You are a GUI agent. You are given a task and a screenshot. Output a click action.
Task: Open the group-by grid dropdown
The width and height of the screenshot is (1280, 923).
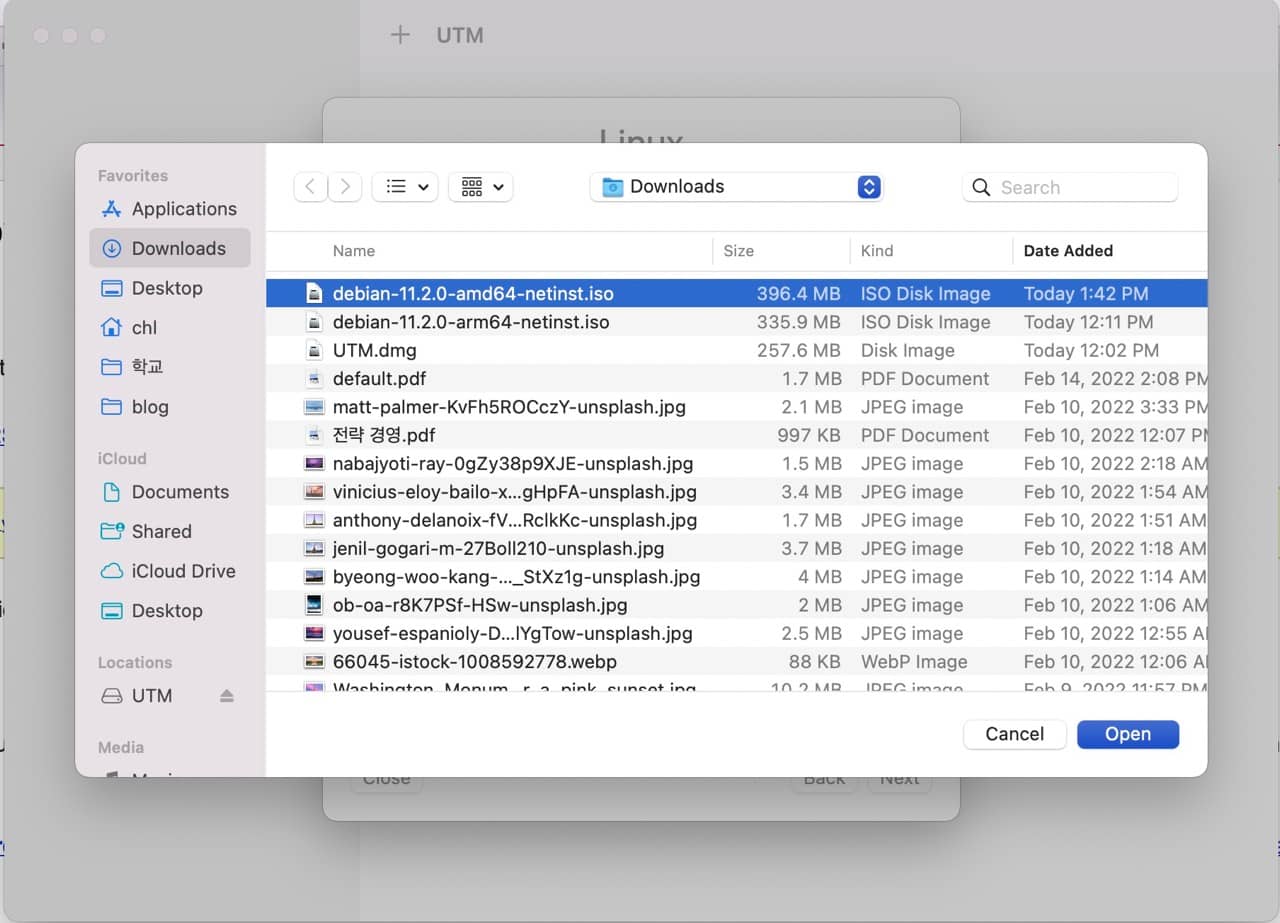coord(481,187)
